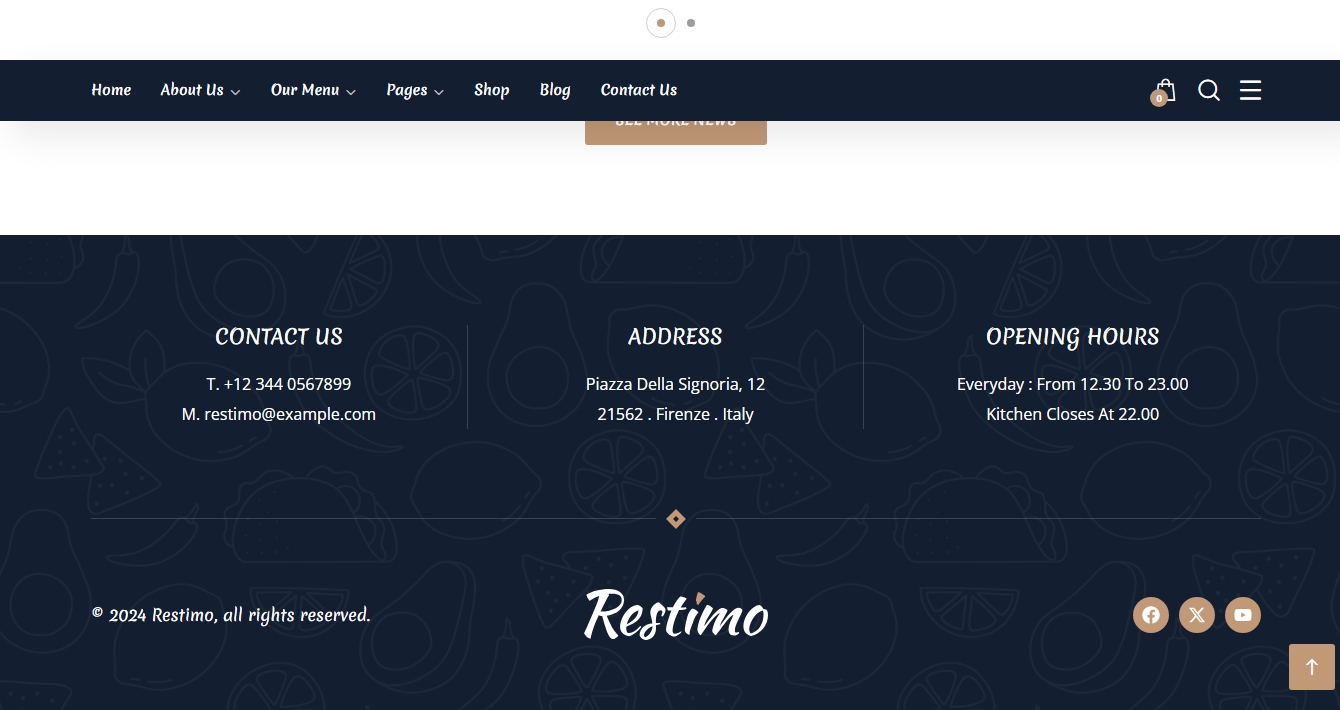Go to the Home page
1340x710 pixels.
[x=111, y=90]
